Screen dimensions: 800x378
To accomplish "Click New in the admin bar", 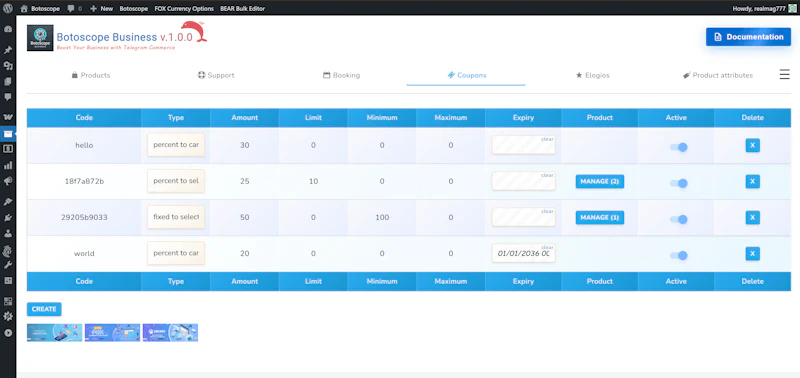I will point(102,8).
